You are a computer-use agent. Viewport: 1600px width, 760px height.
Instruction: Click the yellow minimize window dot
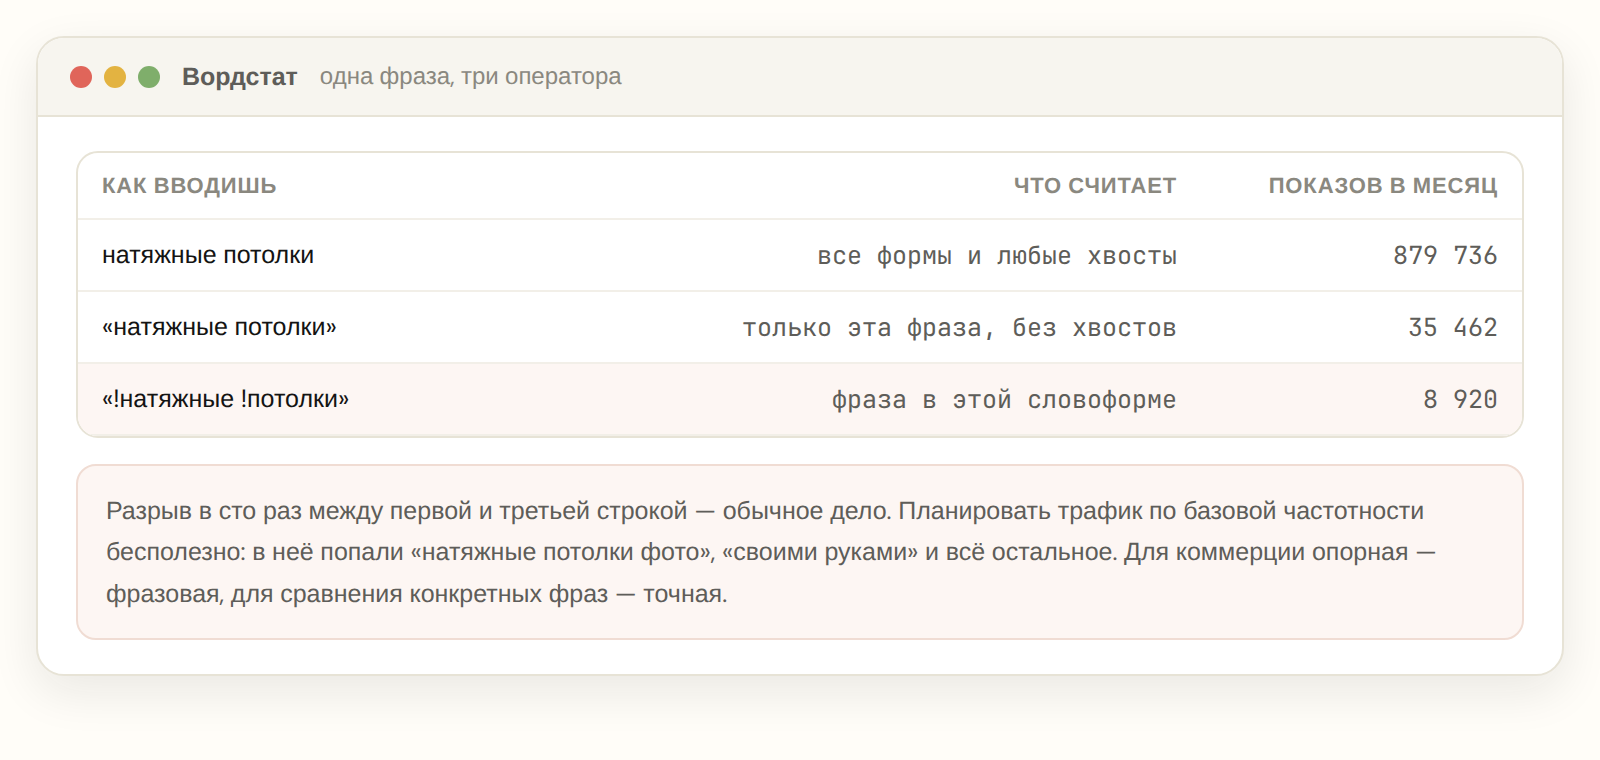pos(115,77)
